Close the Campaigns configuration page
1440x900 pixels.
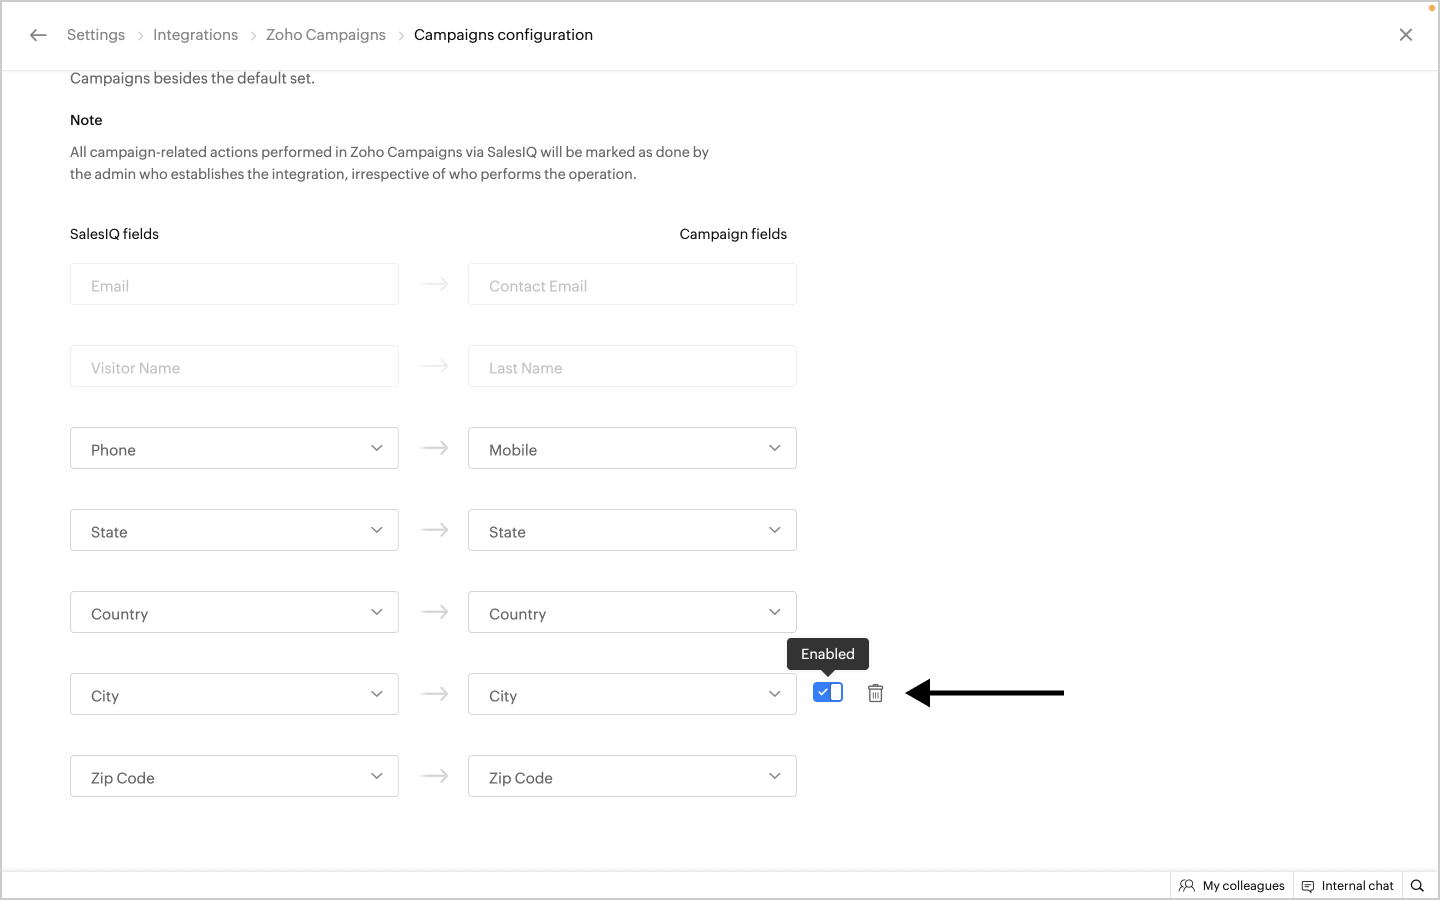pyautogui.click(x=1405, y=35)
